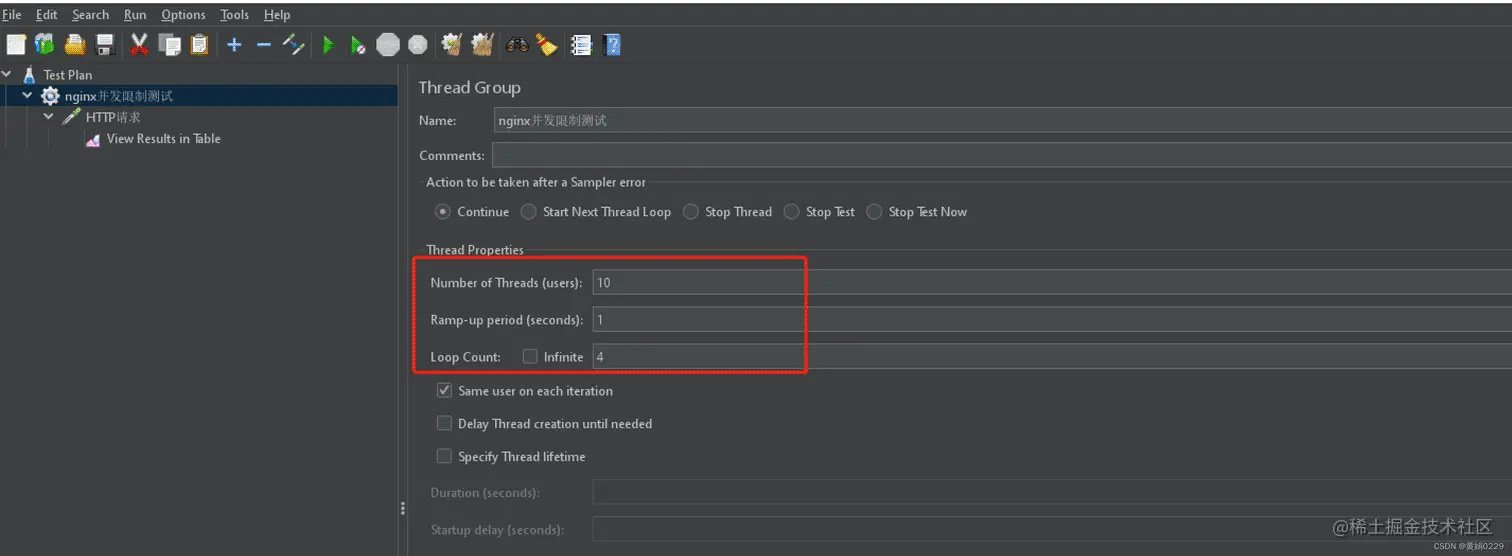Enable Delay Thread creation until needed
The image size is (1512, 556).
pyautogui.click(x=444, y=424)
